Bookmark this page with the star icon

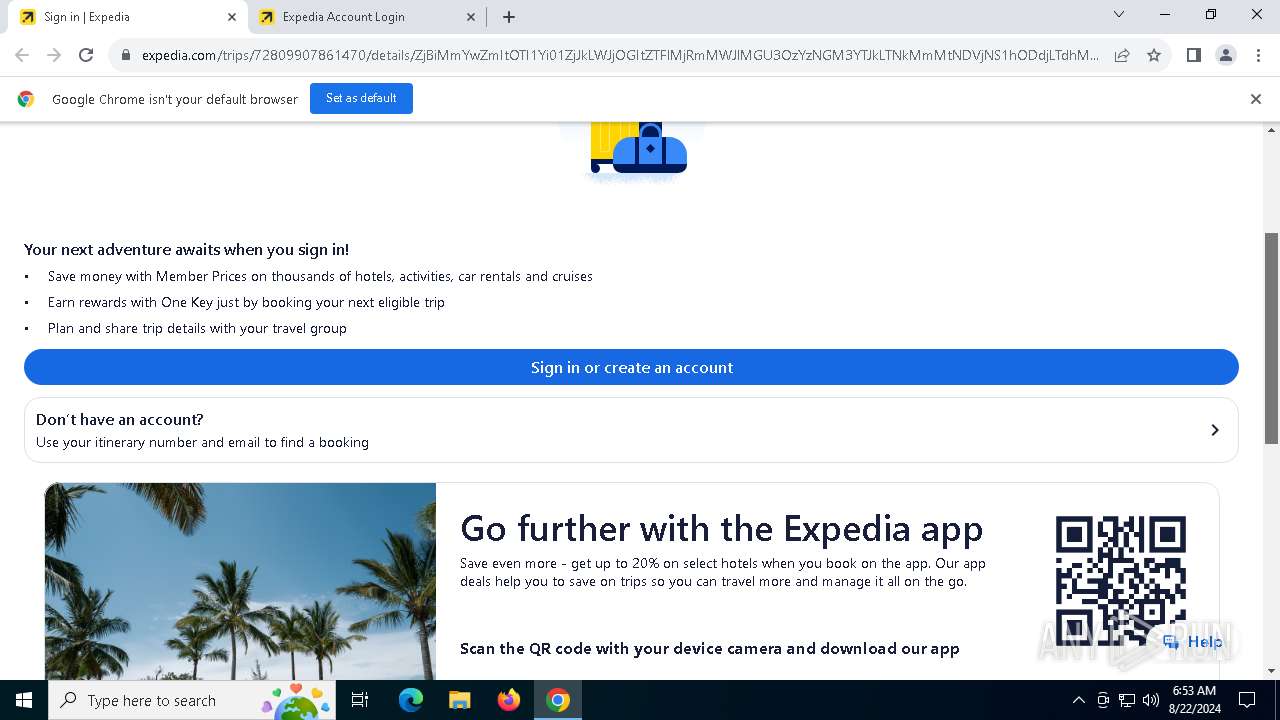coord(1154,55)
